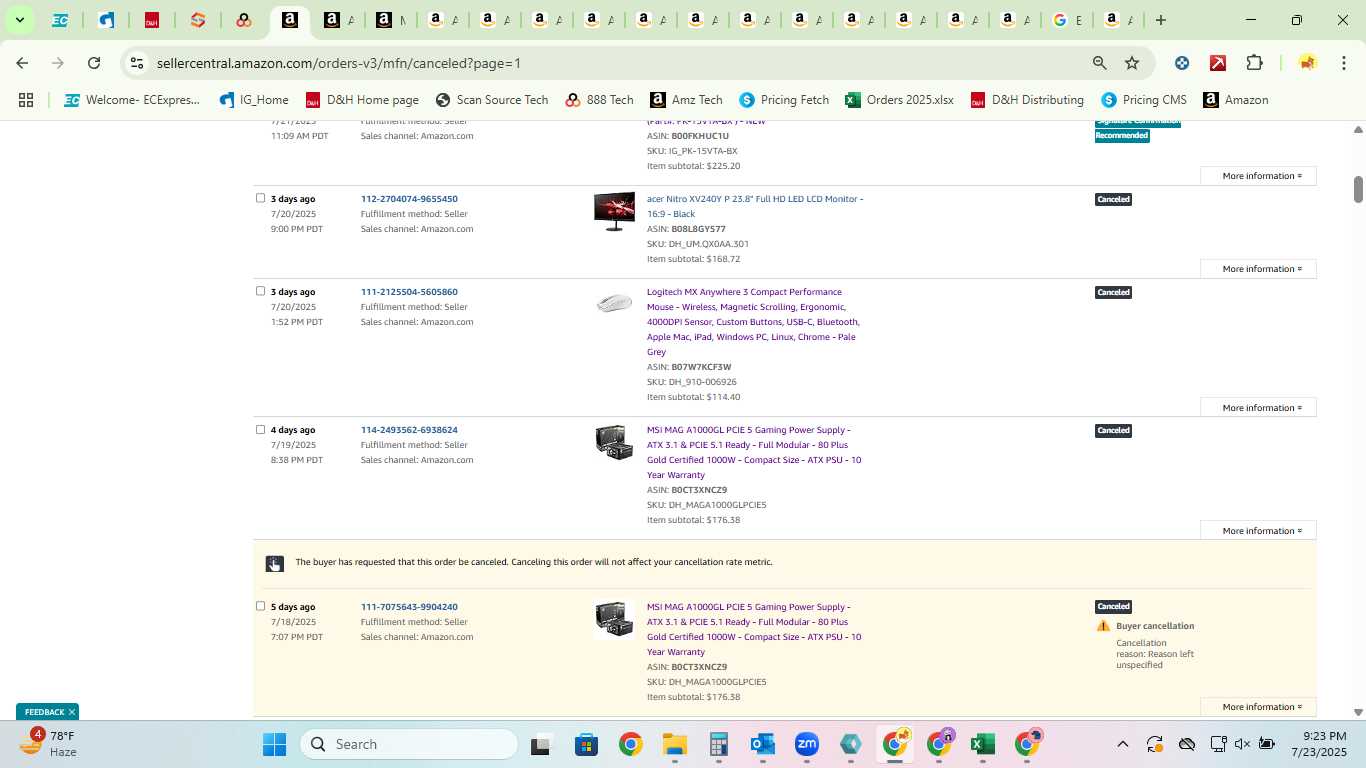Viewport: 1366px width, 768px height.
Task: Reload the Seller Central page
Action: point(94,63)
